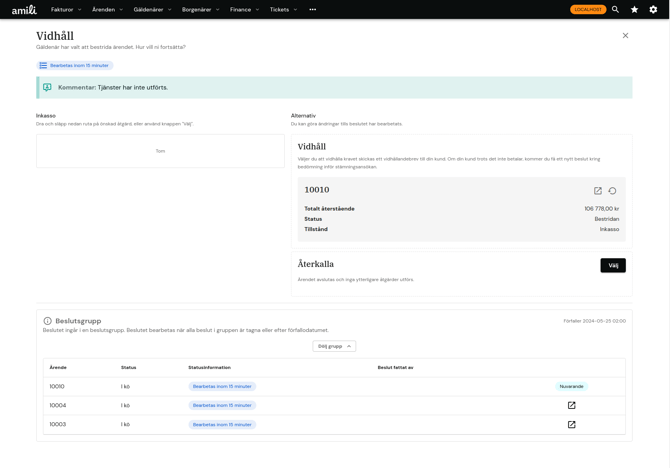The height and width of the screenshot is (468, 670).
Task: Click the LOCALHOST badge
Action: point(588,9)
